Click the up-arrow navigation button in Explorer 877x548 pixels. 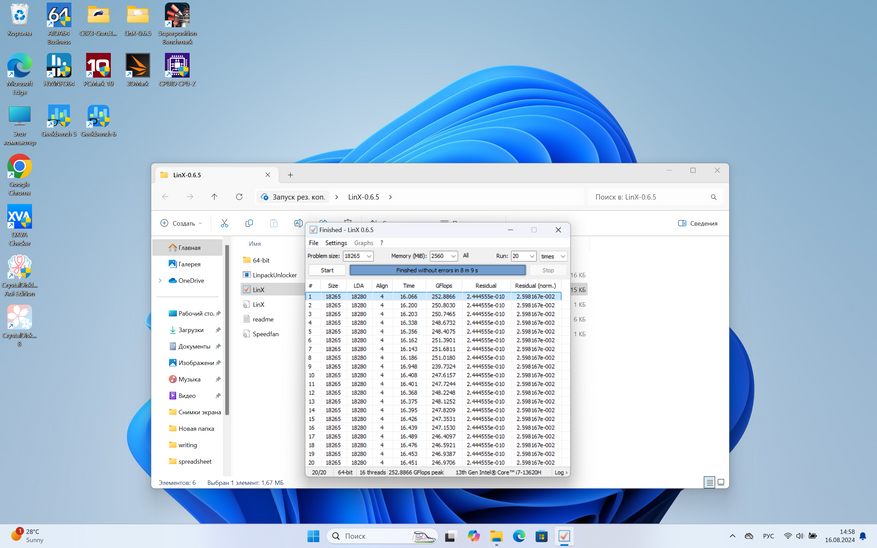click(214, 197)
